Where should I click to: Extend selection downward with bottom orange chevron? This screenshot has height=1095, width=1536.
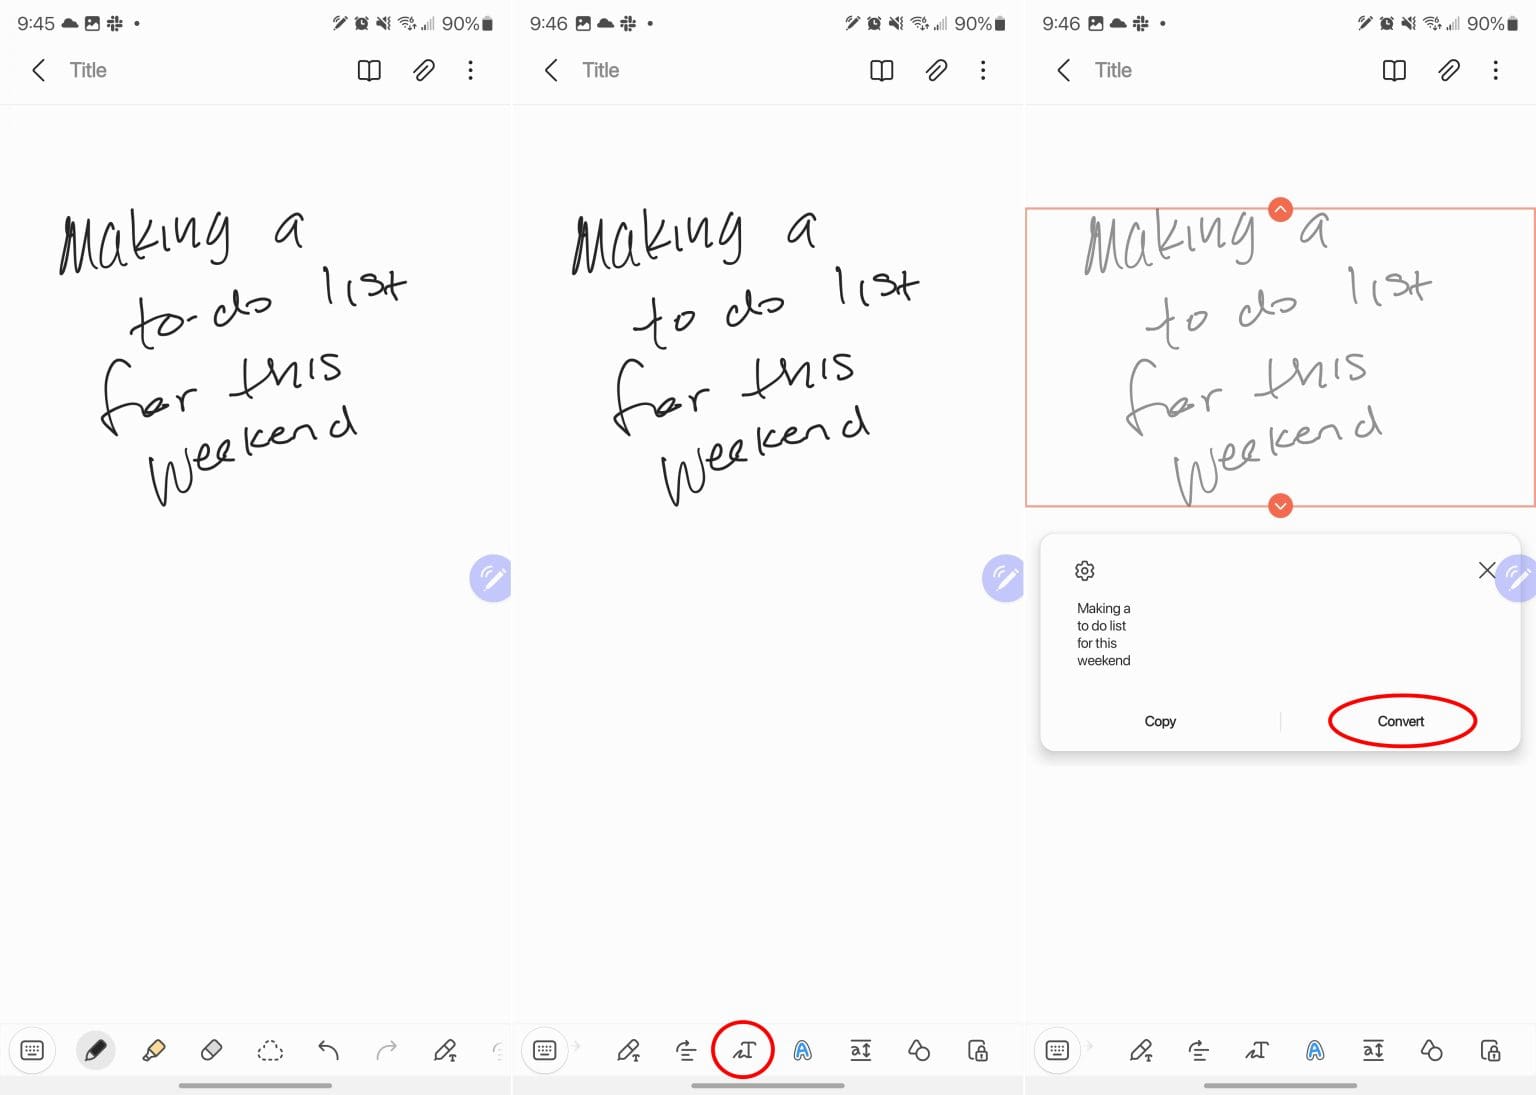1280,506
